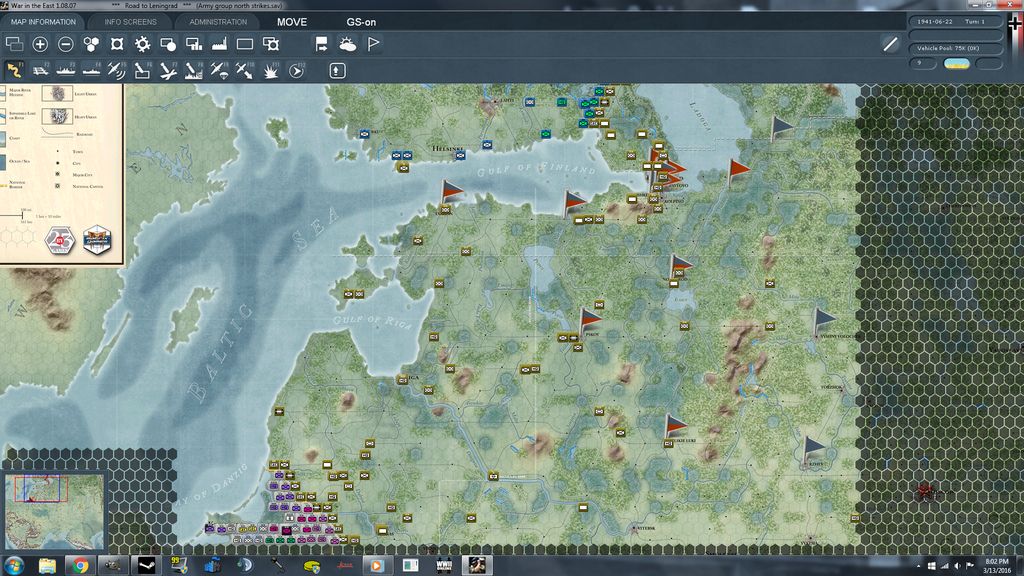Image resolution: width=1024 pixels, height=576 pixels.
Task: Click the diagonal line round button
Action: [x=890, y=44]
